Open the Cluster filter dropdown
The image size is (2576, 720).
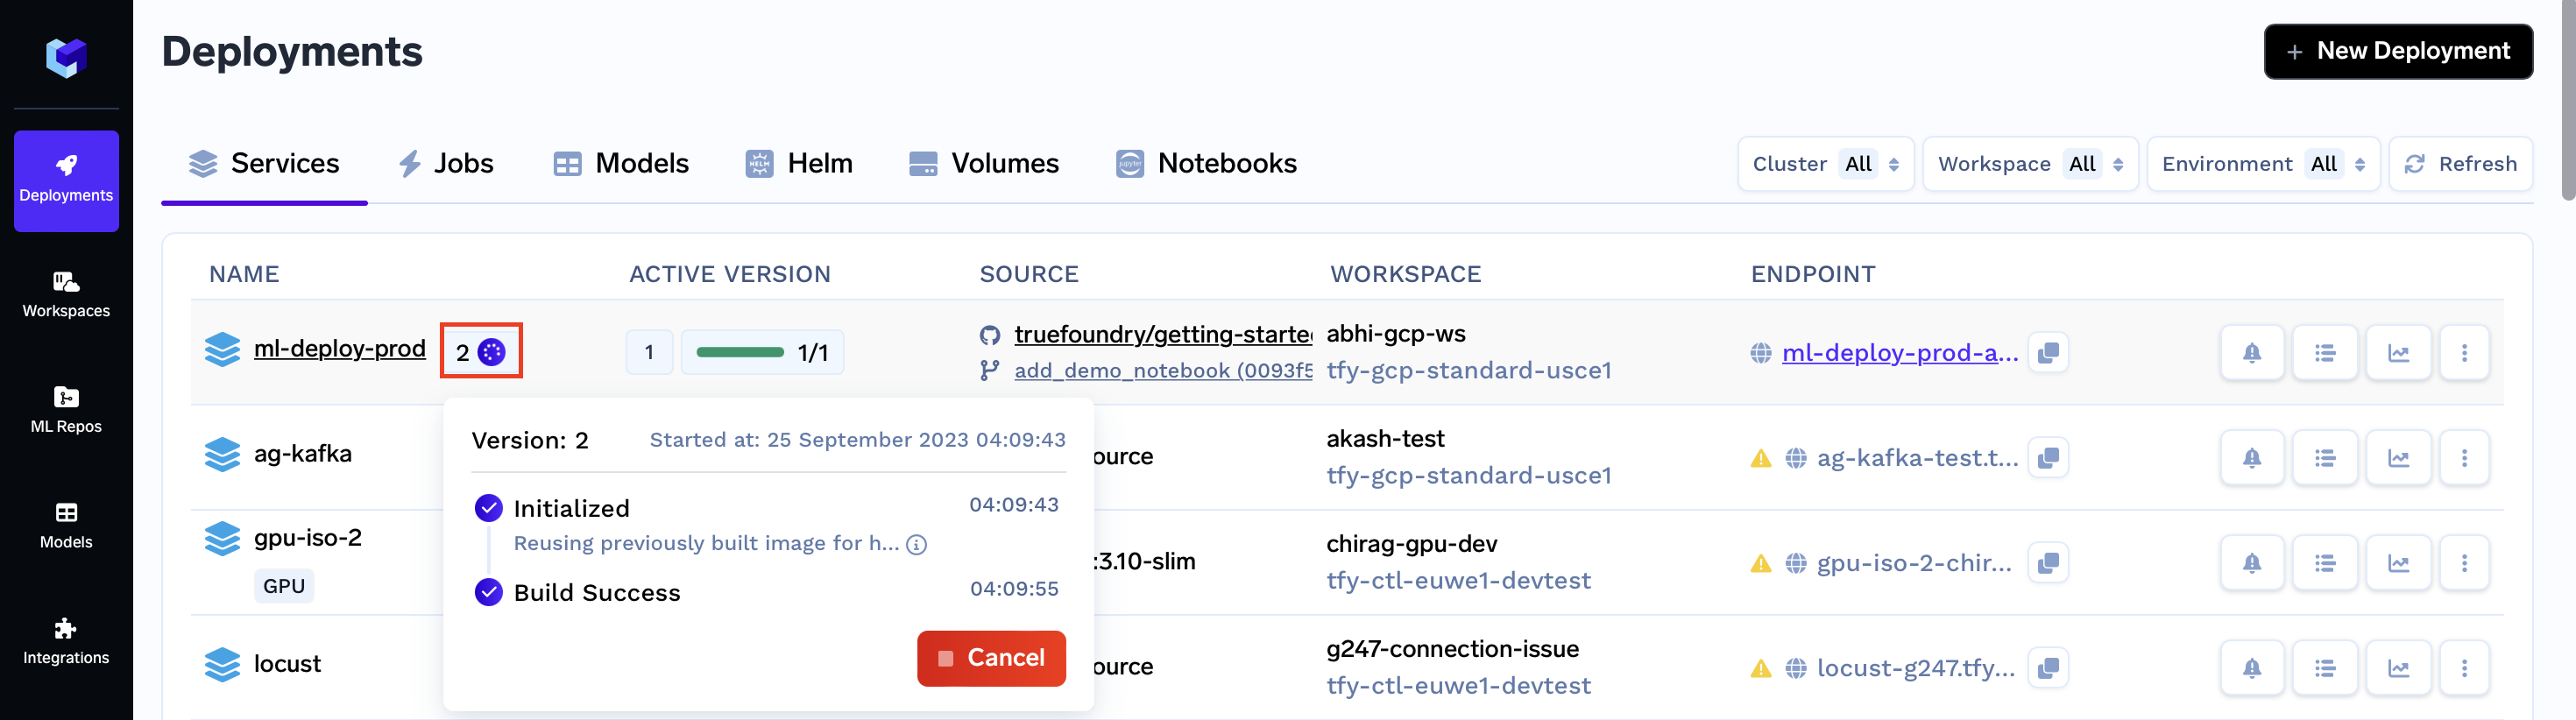(1826, 164)
